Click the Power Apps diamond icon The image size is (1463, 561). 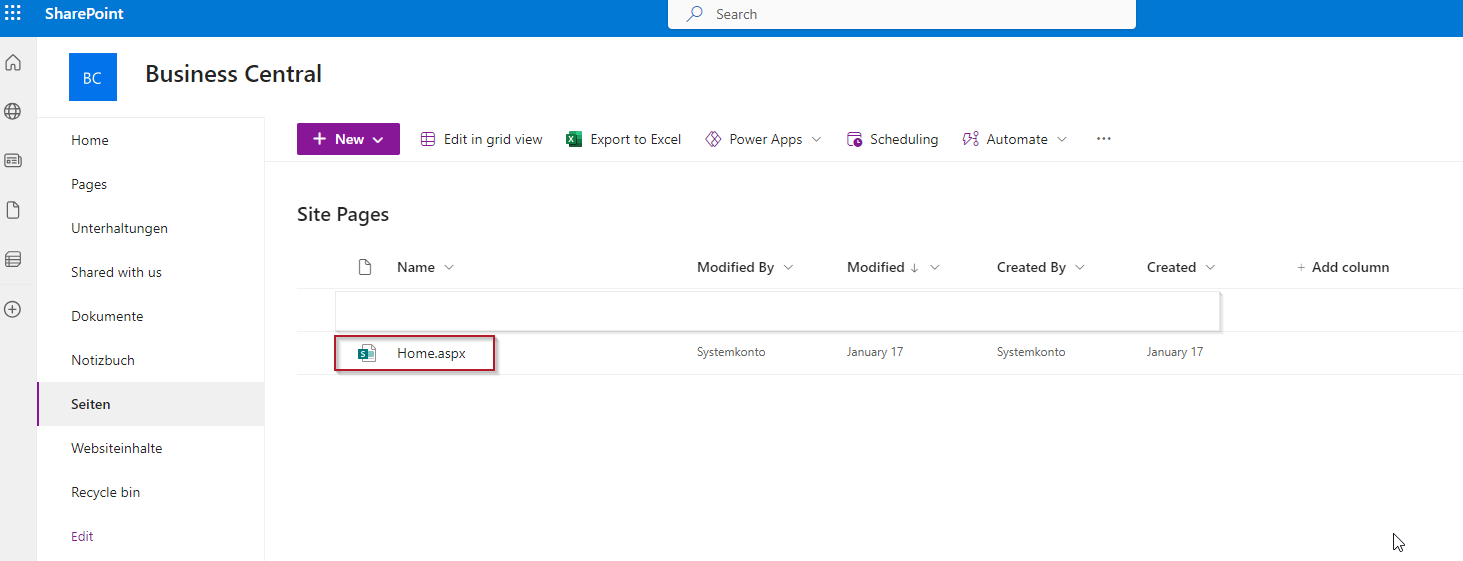pyautogui.click(x=713, y=139)
